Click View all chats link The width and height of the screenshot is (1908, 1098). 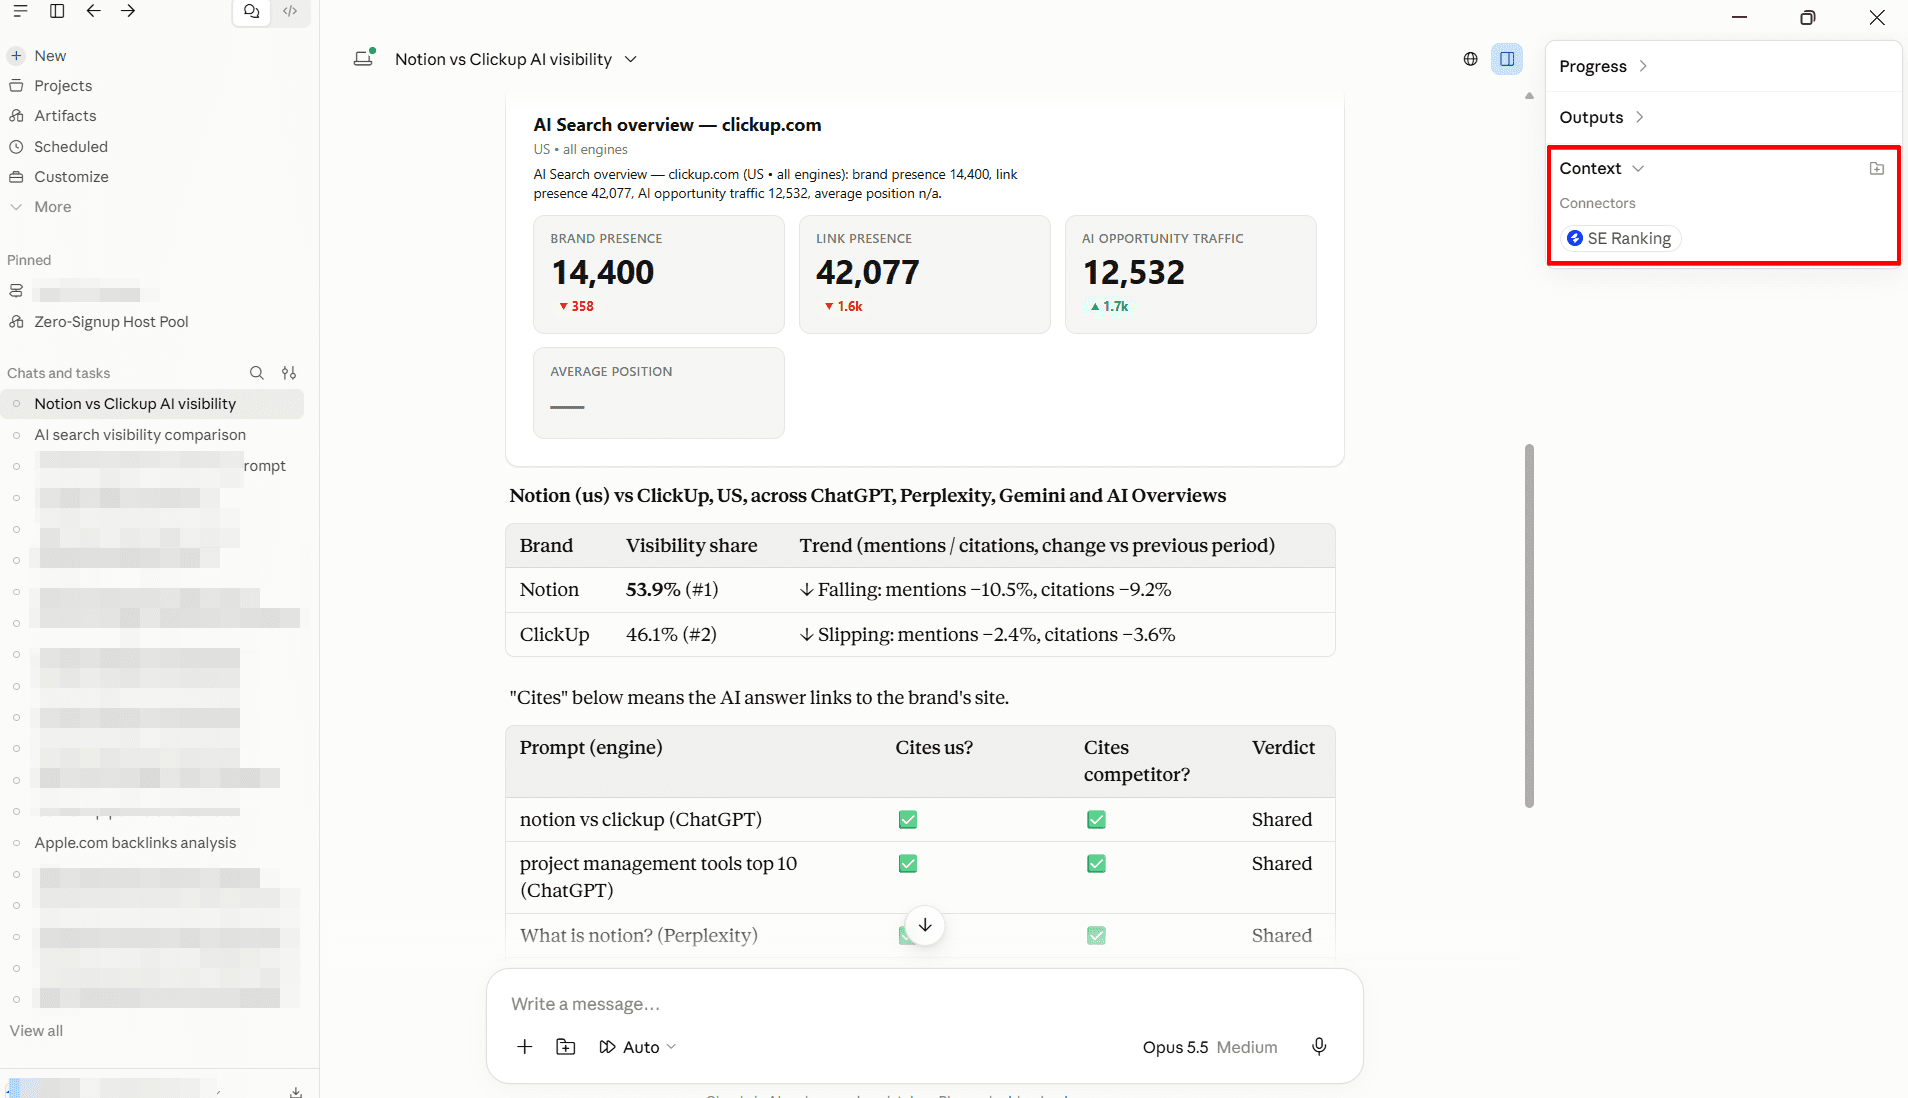36,1031
